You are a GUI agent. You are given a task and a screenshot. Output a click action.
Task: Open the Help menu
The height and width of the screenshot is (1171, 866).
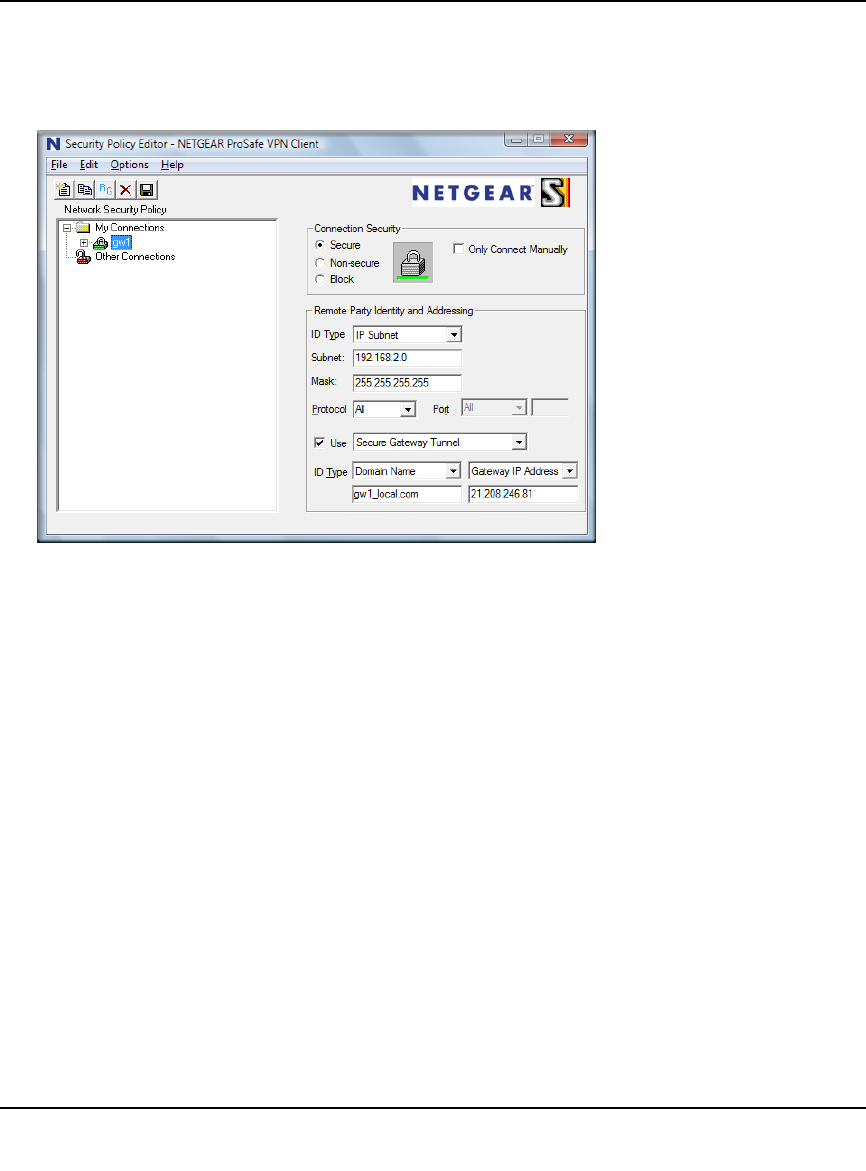[172, 165]
